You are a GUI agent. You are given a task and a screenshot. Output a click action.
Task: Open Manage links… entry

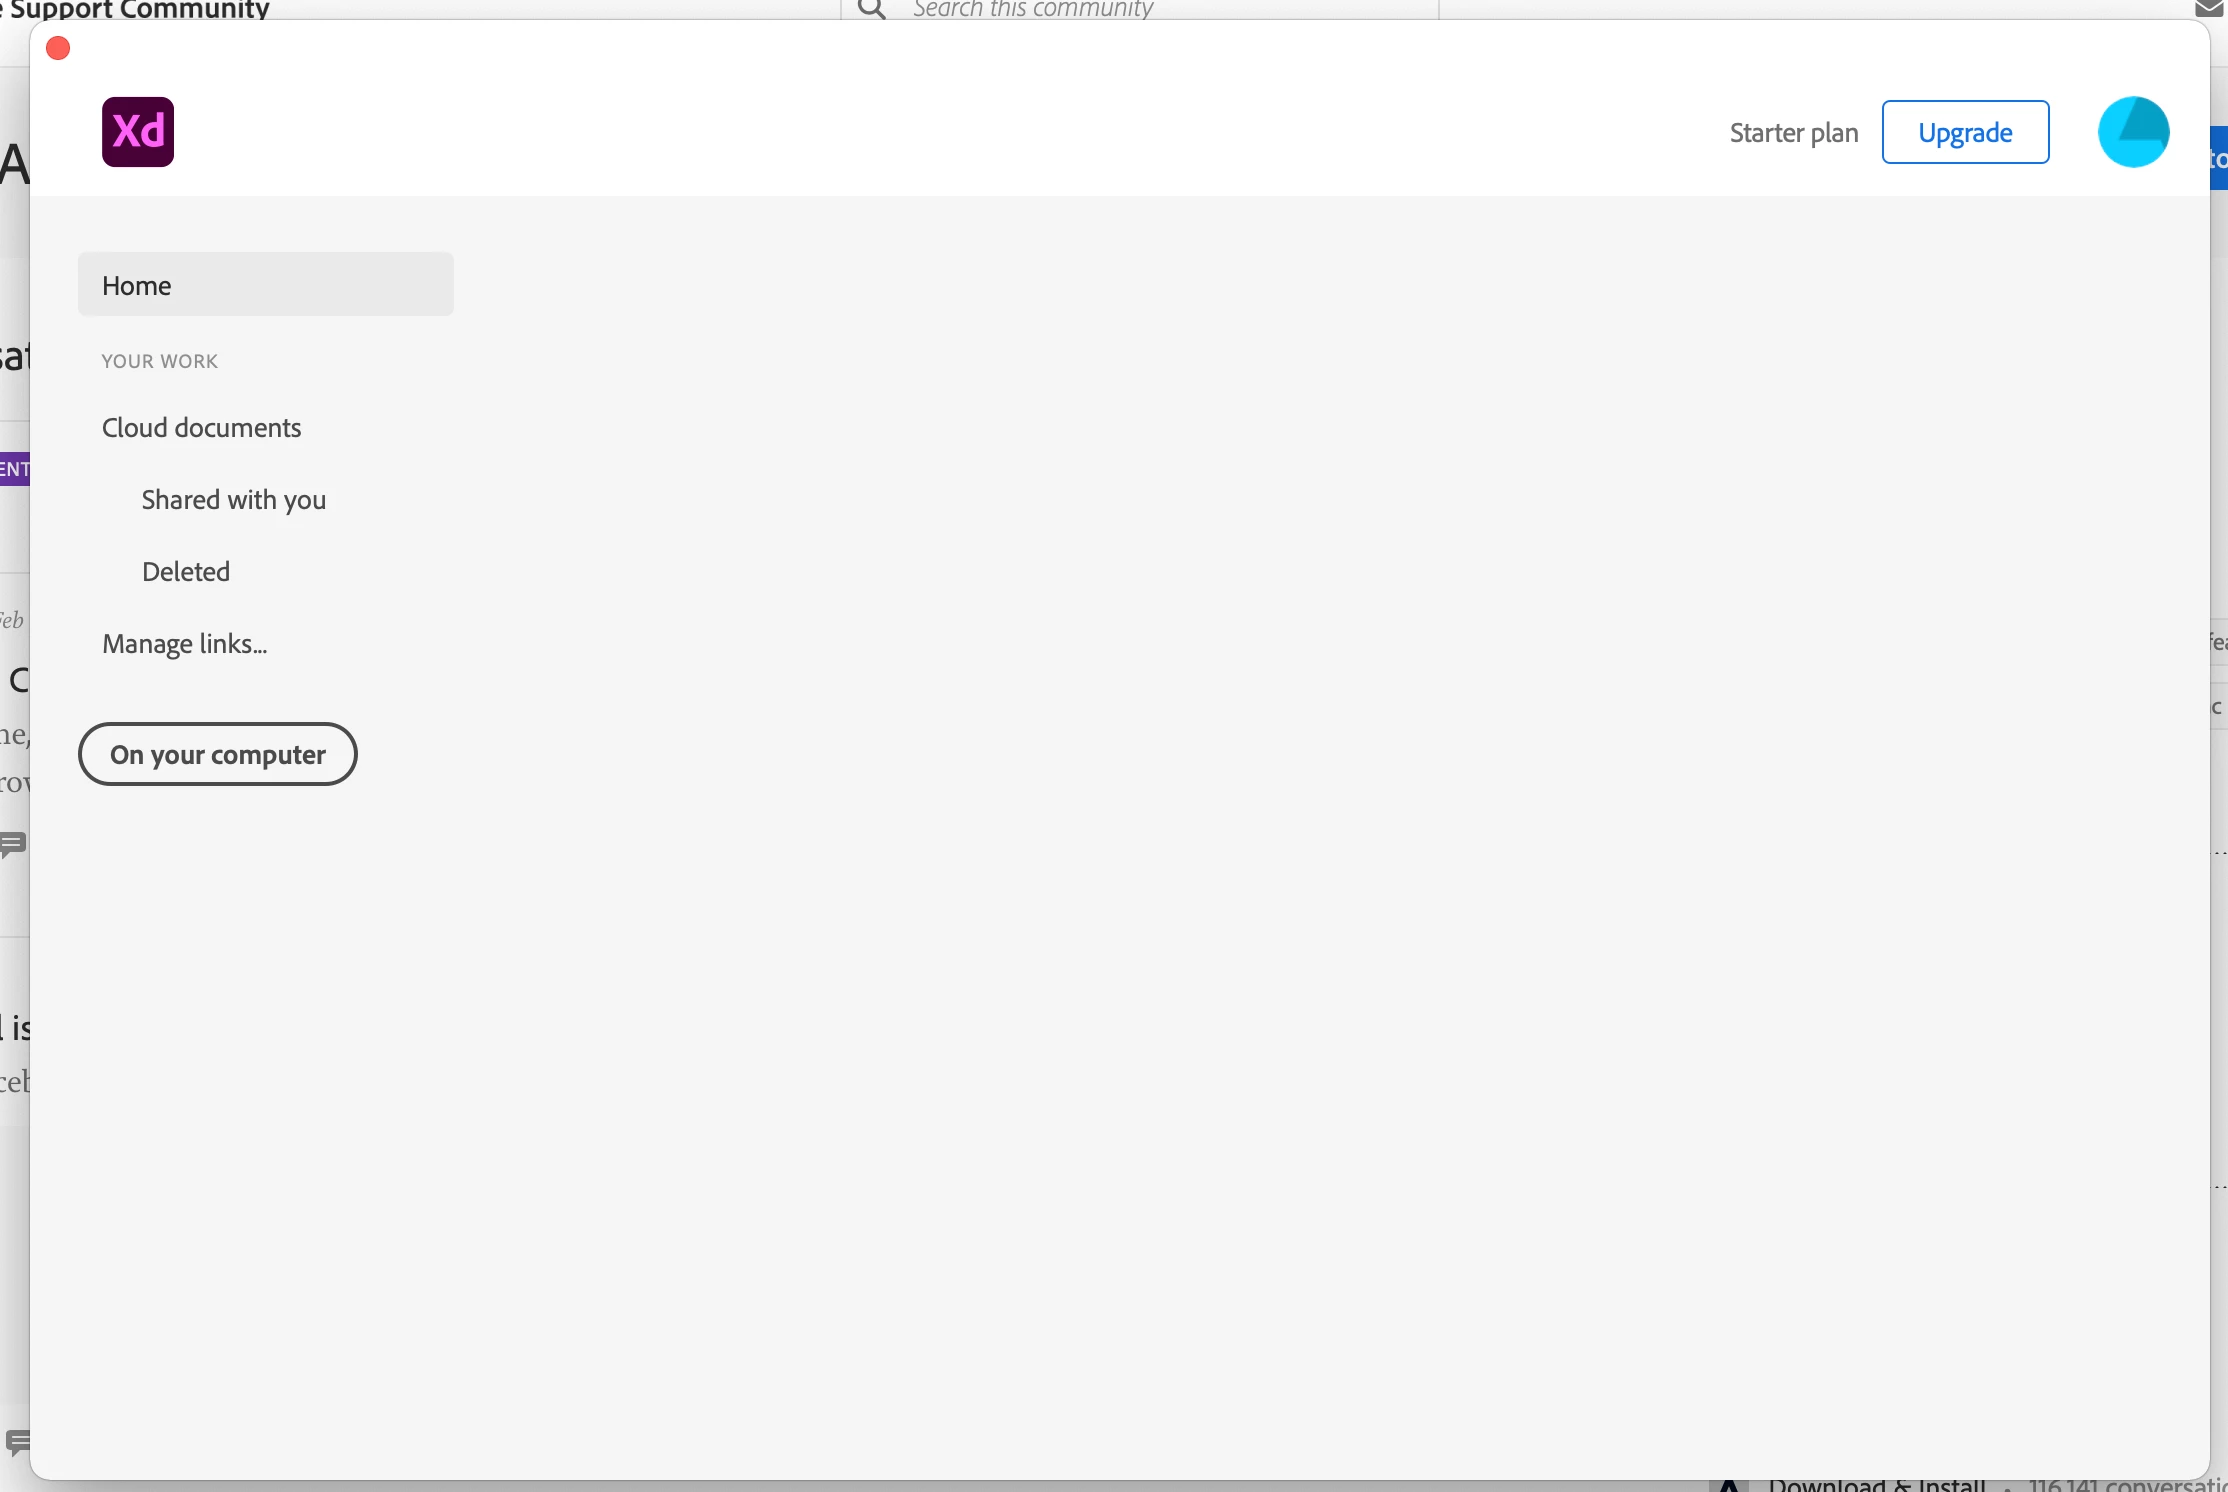184,644
